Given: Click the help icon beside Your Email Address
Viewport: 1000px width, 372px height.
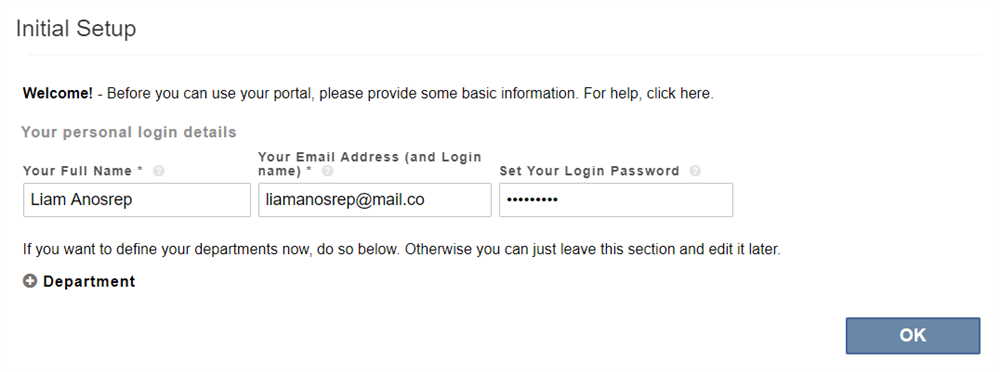Looking at the screenshot, I should point(328,171).
